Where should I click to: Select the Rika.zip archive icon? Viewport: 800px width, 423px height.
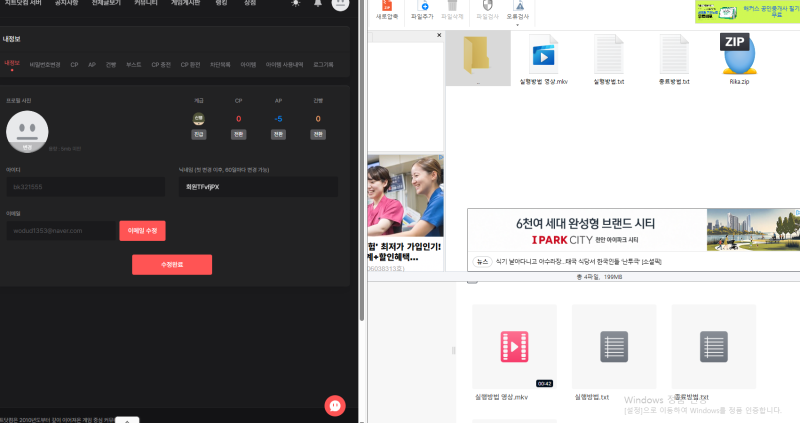[x=739, y=53]
